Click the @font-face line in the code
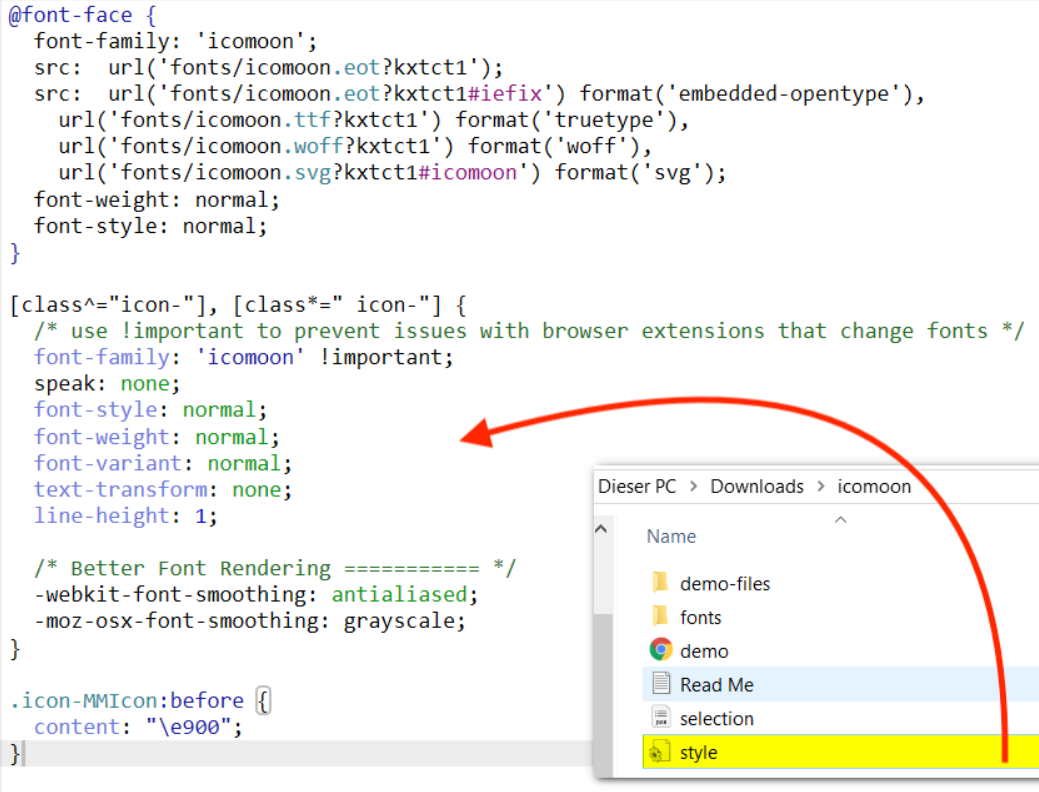Viewport: 1039px width, 792px height. point(82,15)
